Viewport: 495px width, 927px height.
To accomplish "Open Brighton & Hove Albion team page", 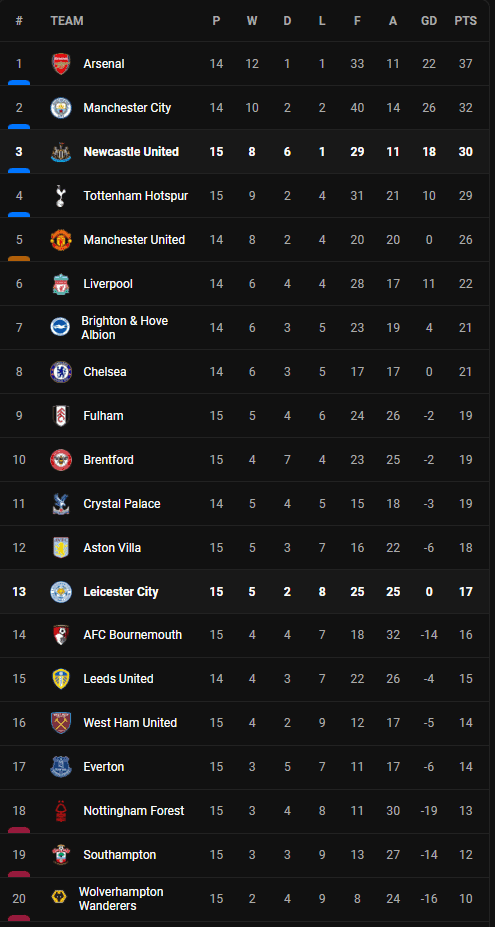I will click(x=125, y=328).
